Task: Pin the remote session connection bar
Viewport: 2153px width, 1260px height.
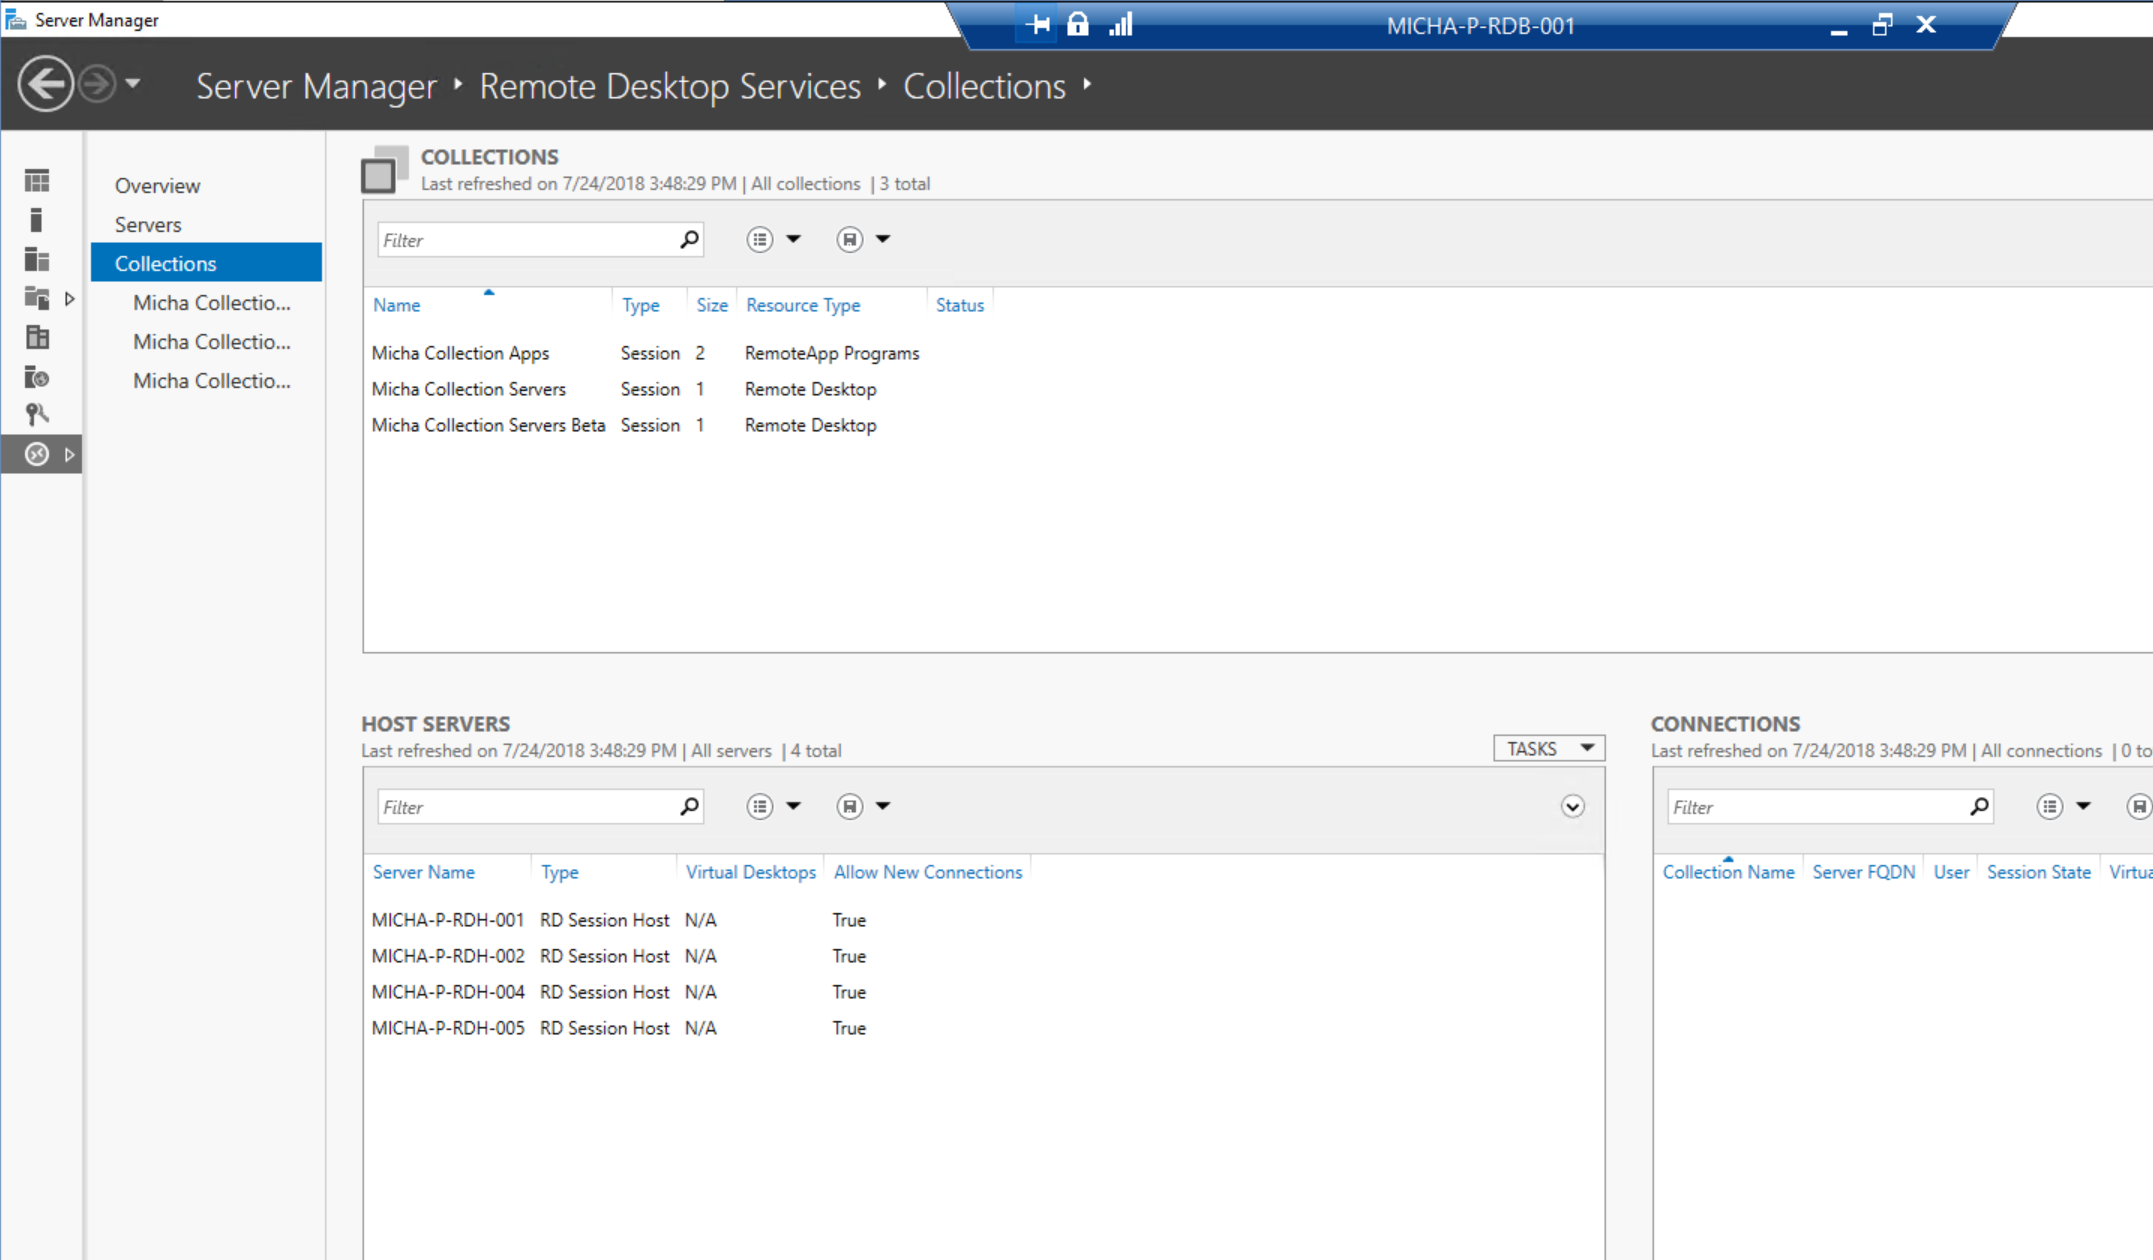Action: (1037, 25)
